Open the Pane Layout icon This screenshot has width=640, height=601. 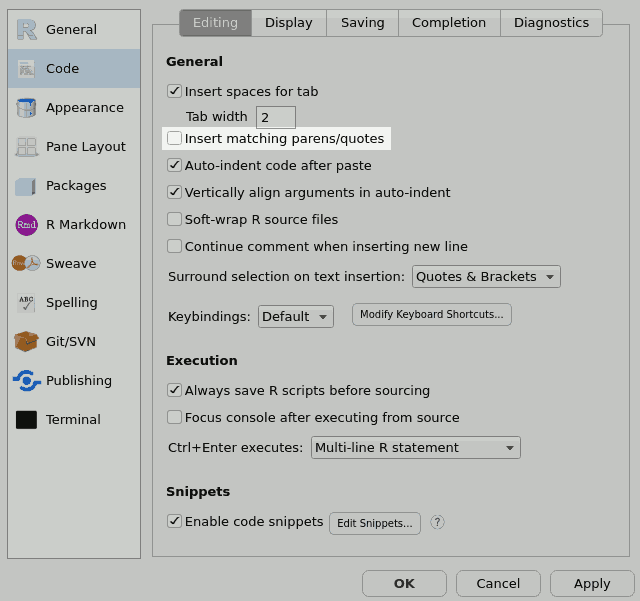(x=27, y=147)
